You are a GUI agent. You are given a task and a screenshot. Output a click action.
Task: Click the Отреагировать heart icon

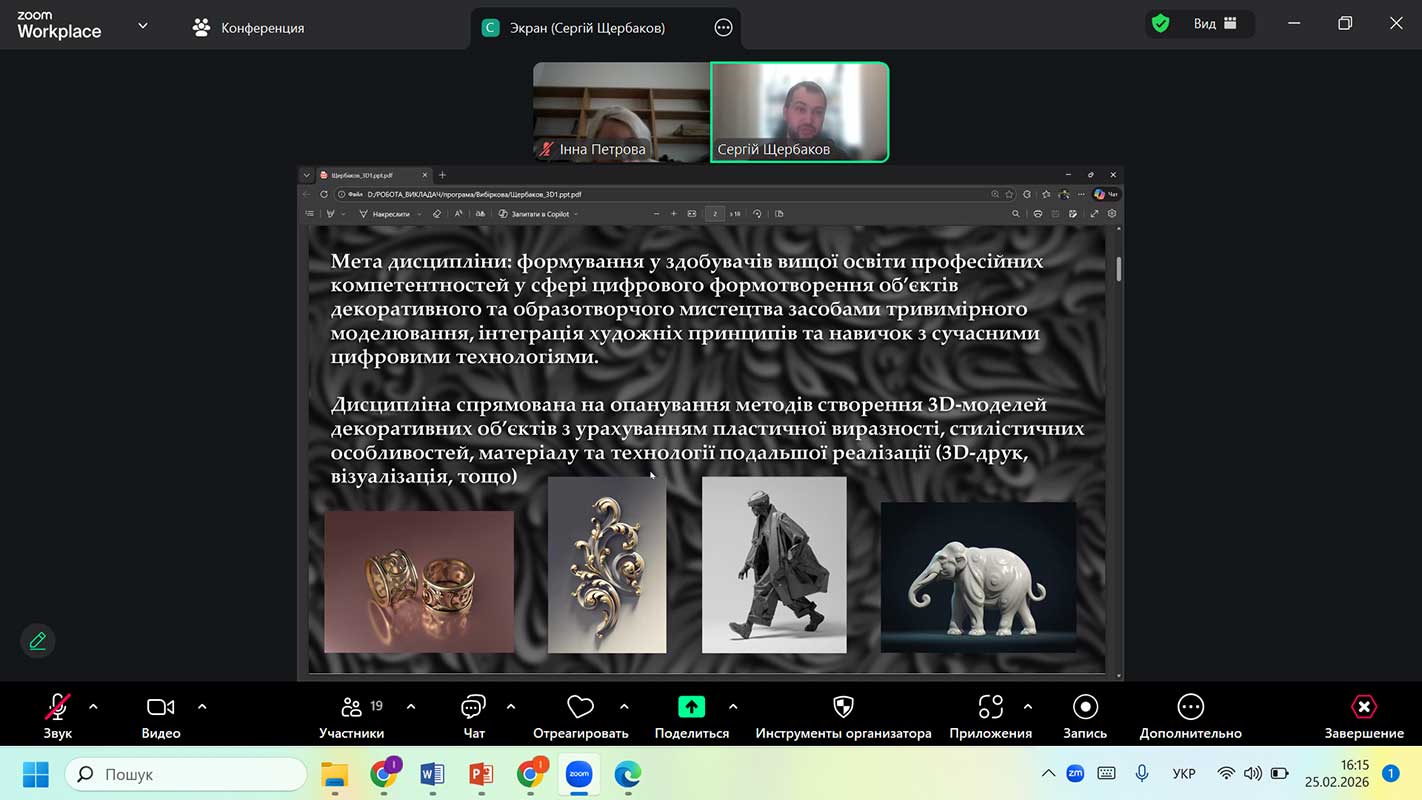[580, 715]
